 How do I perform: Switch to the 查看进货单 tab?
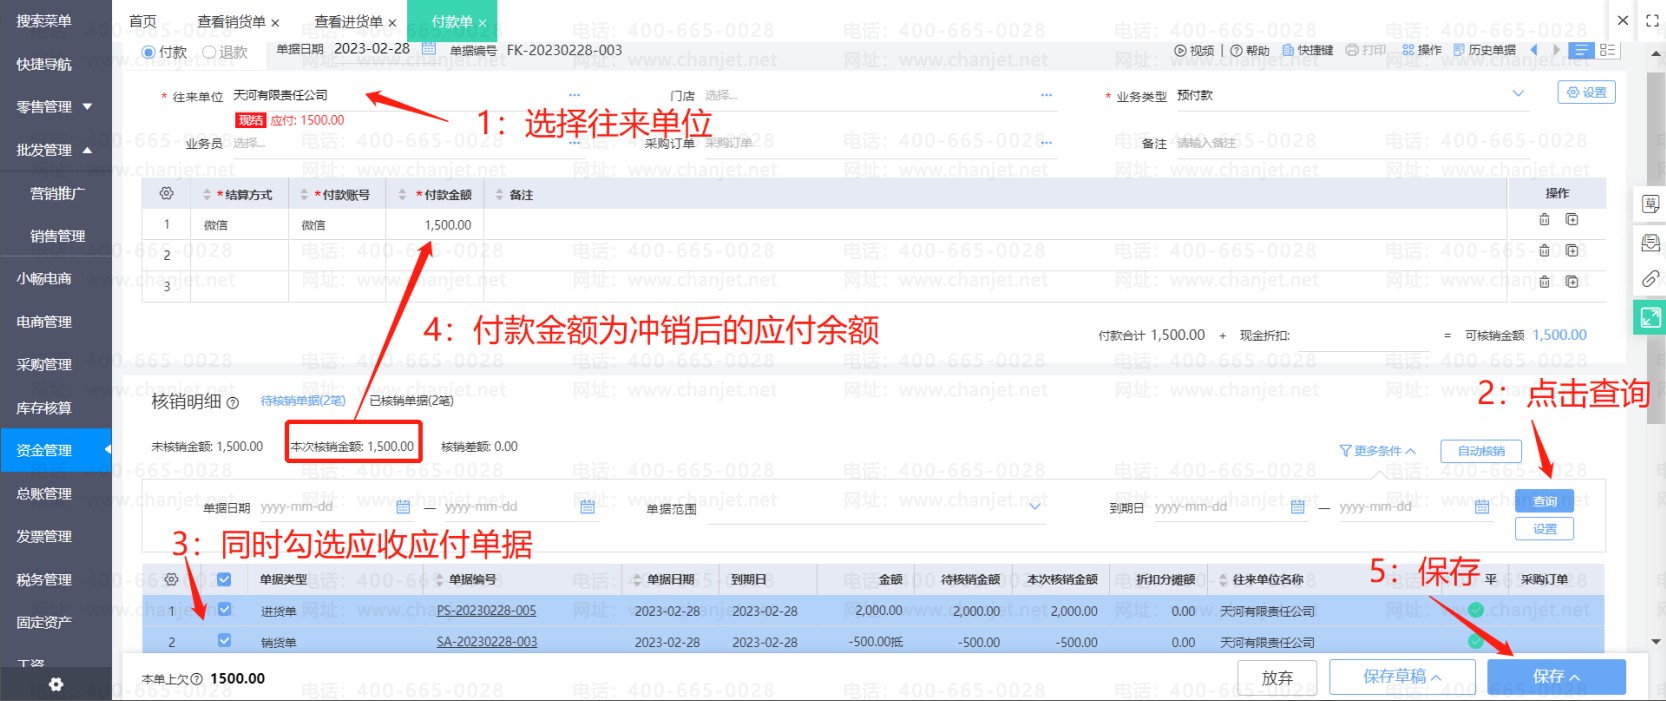(348, 21)
